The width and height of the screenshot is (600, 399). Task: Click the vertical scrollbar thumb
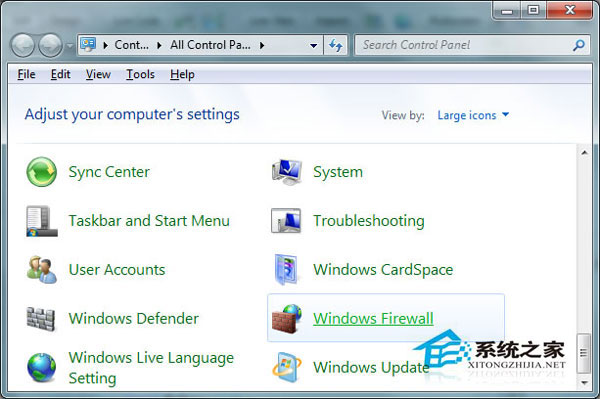point(584,353)
